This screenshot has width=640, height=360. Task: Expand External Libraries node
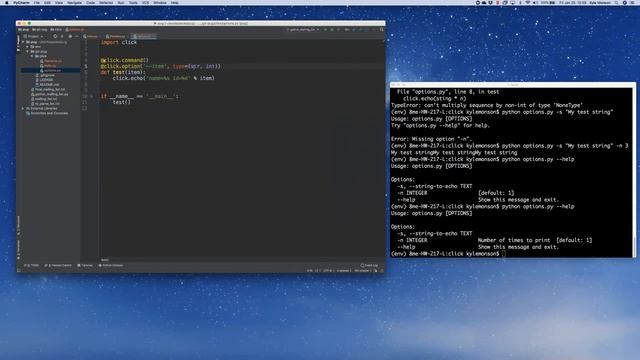point(23,109)
